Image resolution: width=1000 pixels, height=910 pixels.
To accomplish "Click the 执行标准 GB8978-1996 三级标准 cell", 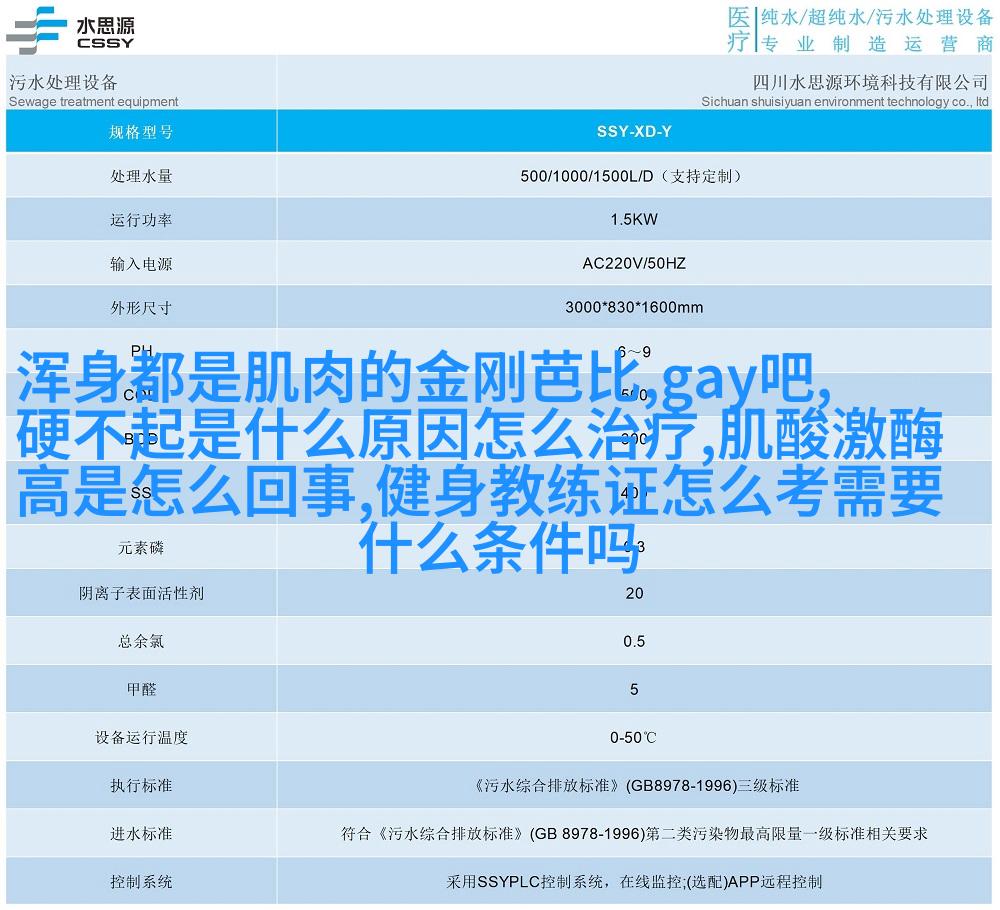I will pyautogui.click(x=634, y=786).
